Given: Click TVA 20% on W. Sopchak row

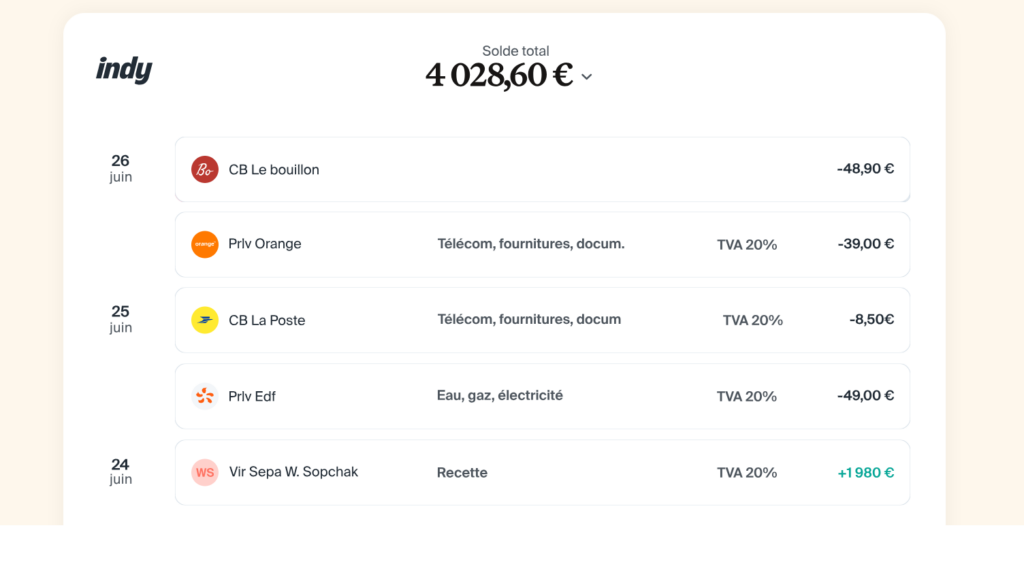Looking at the screenshot, I should point(747,473).
